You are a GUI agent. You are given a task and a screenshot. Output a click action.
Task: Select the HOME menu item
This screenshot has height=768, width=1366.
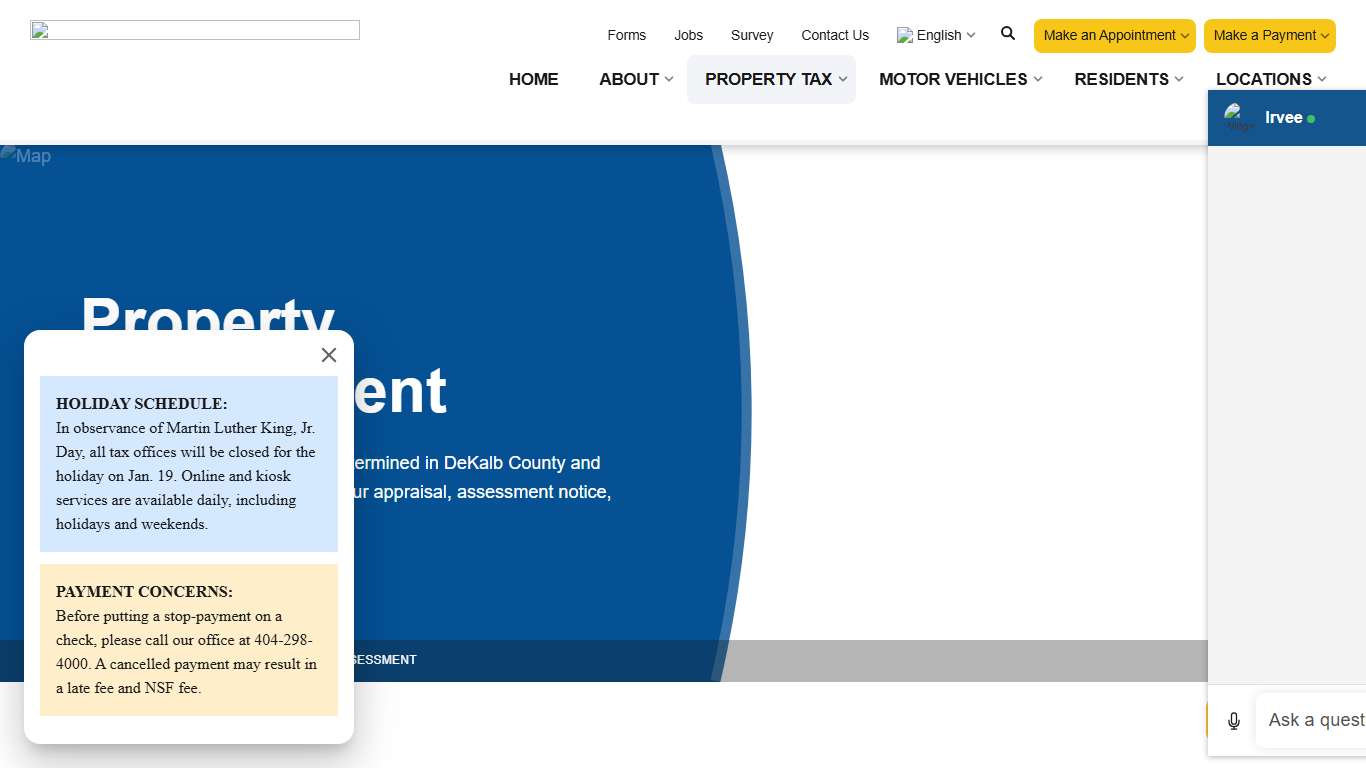(x=533, y=79)
